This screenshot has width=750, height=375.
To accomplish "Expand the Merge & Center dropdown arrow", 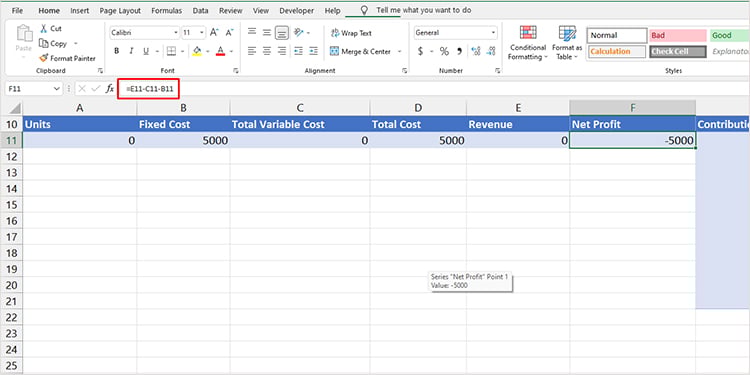I will 399,51.
